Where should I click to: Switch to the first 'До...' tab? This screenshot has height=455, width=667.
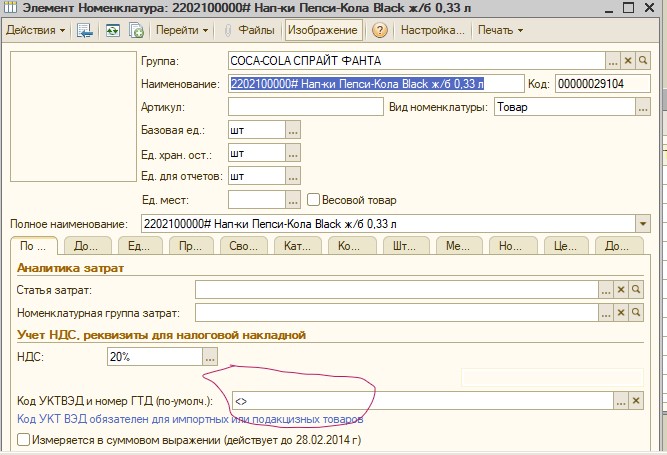pyautogui.click(x=87, y=246)
